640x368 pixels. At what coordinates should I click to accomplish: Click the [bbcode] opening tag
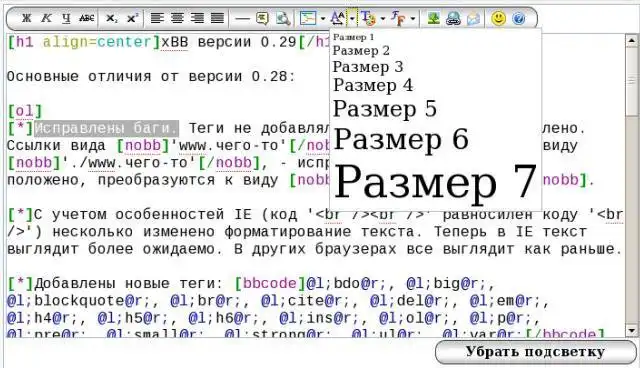coord(270,284)
